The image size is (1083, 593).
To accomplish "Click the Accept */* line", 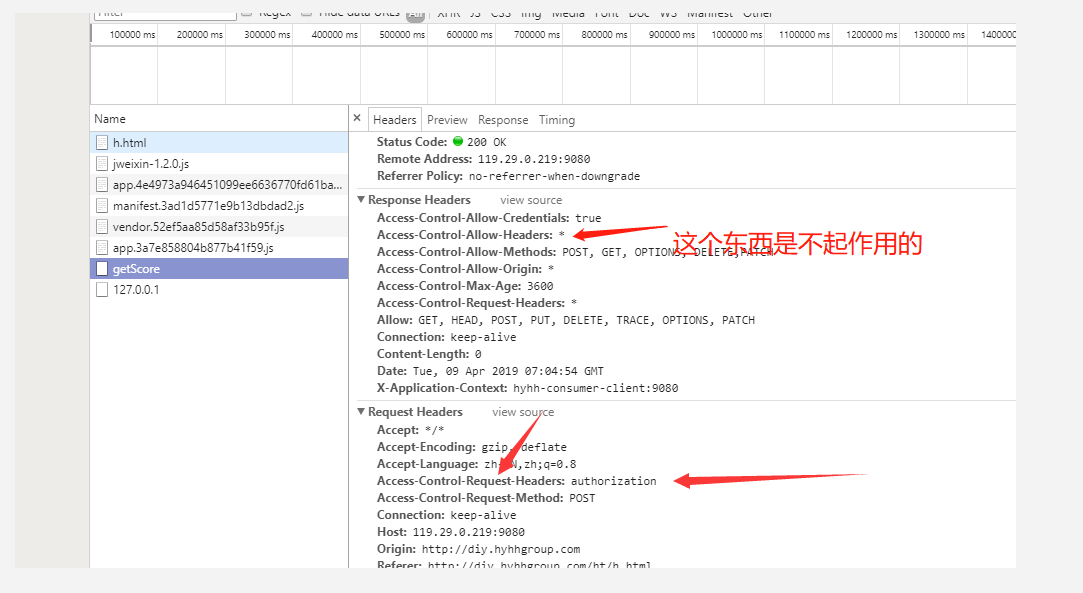I will 410,429.
